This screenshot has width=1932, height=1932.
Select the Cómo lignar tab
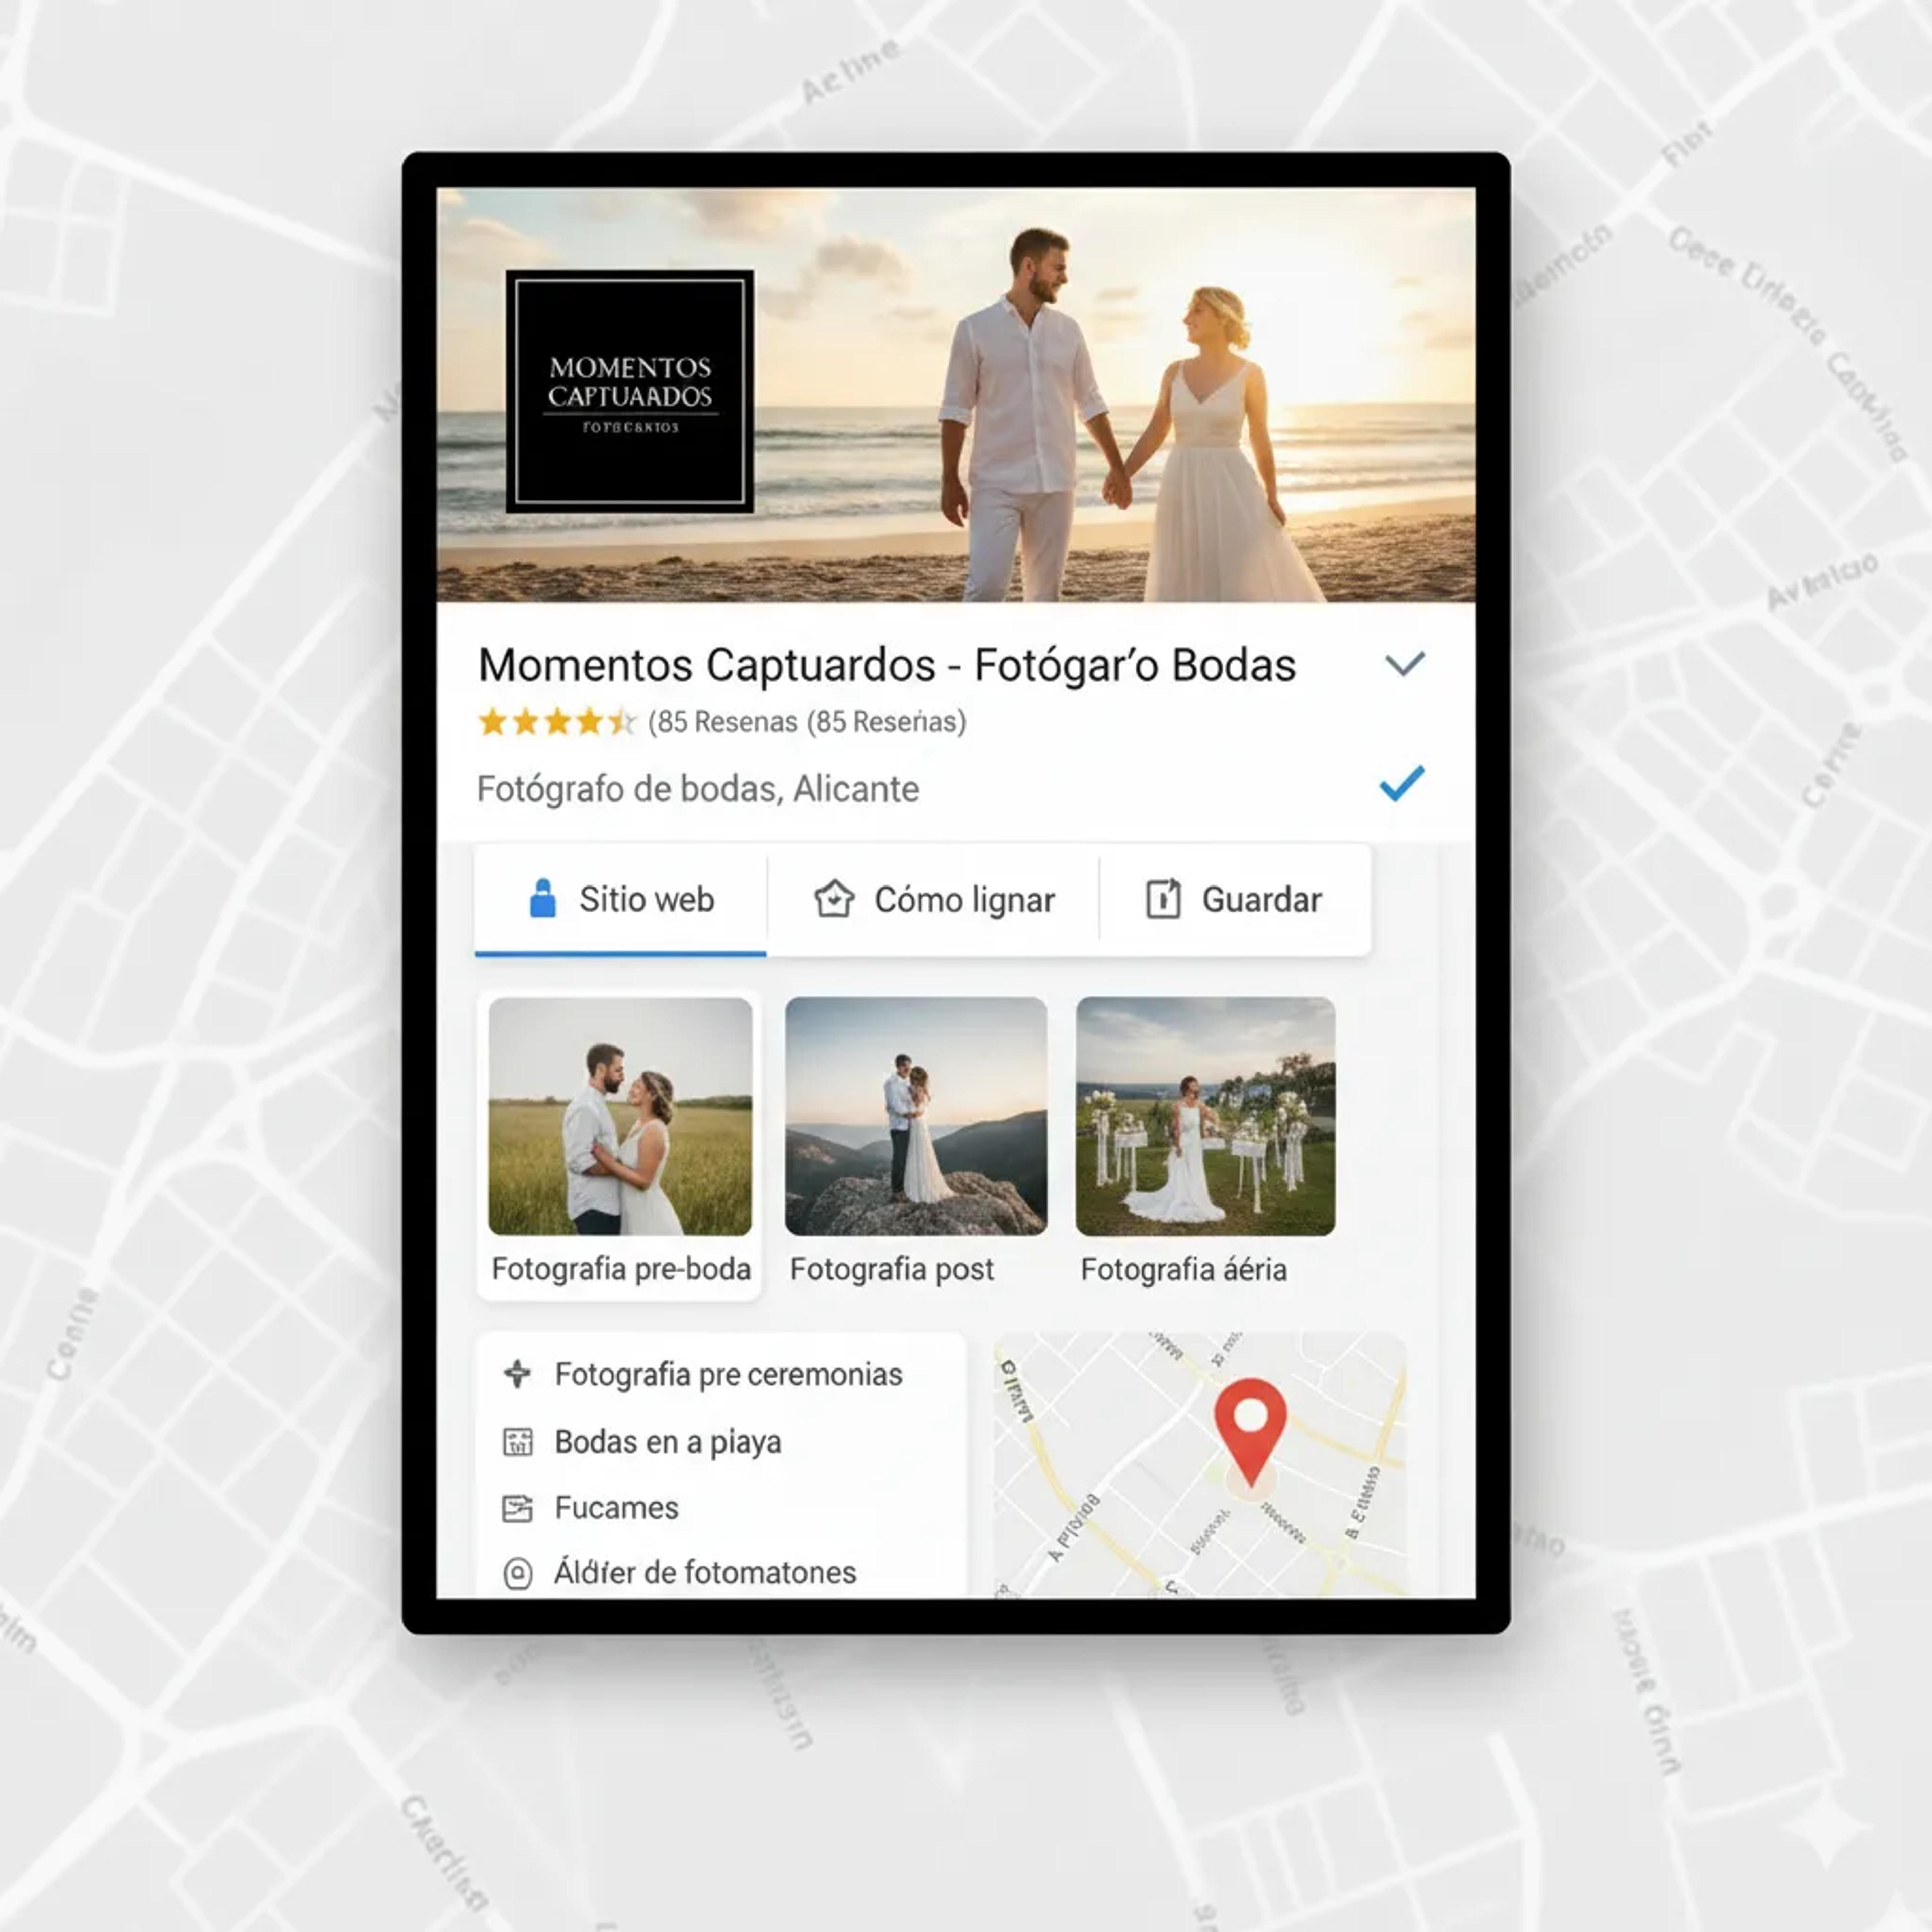pyautogui.click(x=933, y=900)
